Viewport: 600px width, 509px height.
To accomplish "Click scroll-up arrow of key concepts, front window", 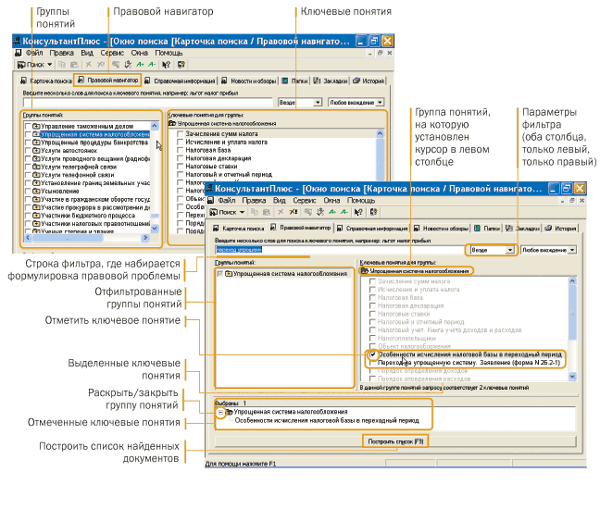I will click(572, 281).
